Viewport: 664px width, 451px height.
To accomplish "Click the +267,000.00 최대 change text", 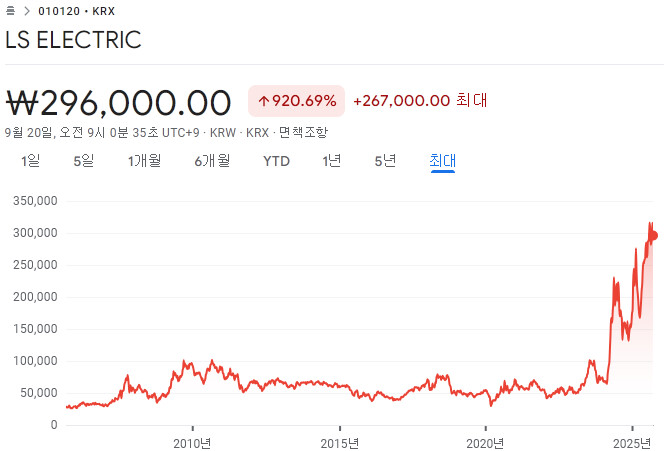I will coord(420,100).
